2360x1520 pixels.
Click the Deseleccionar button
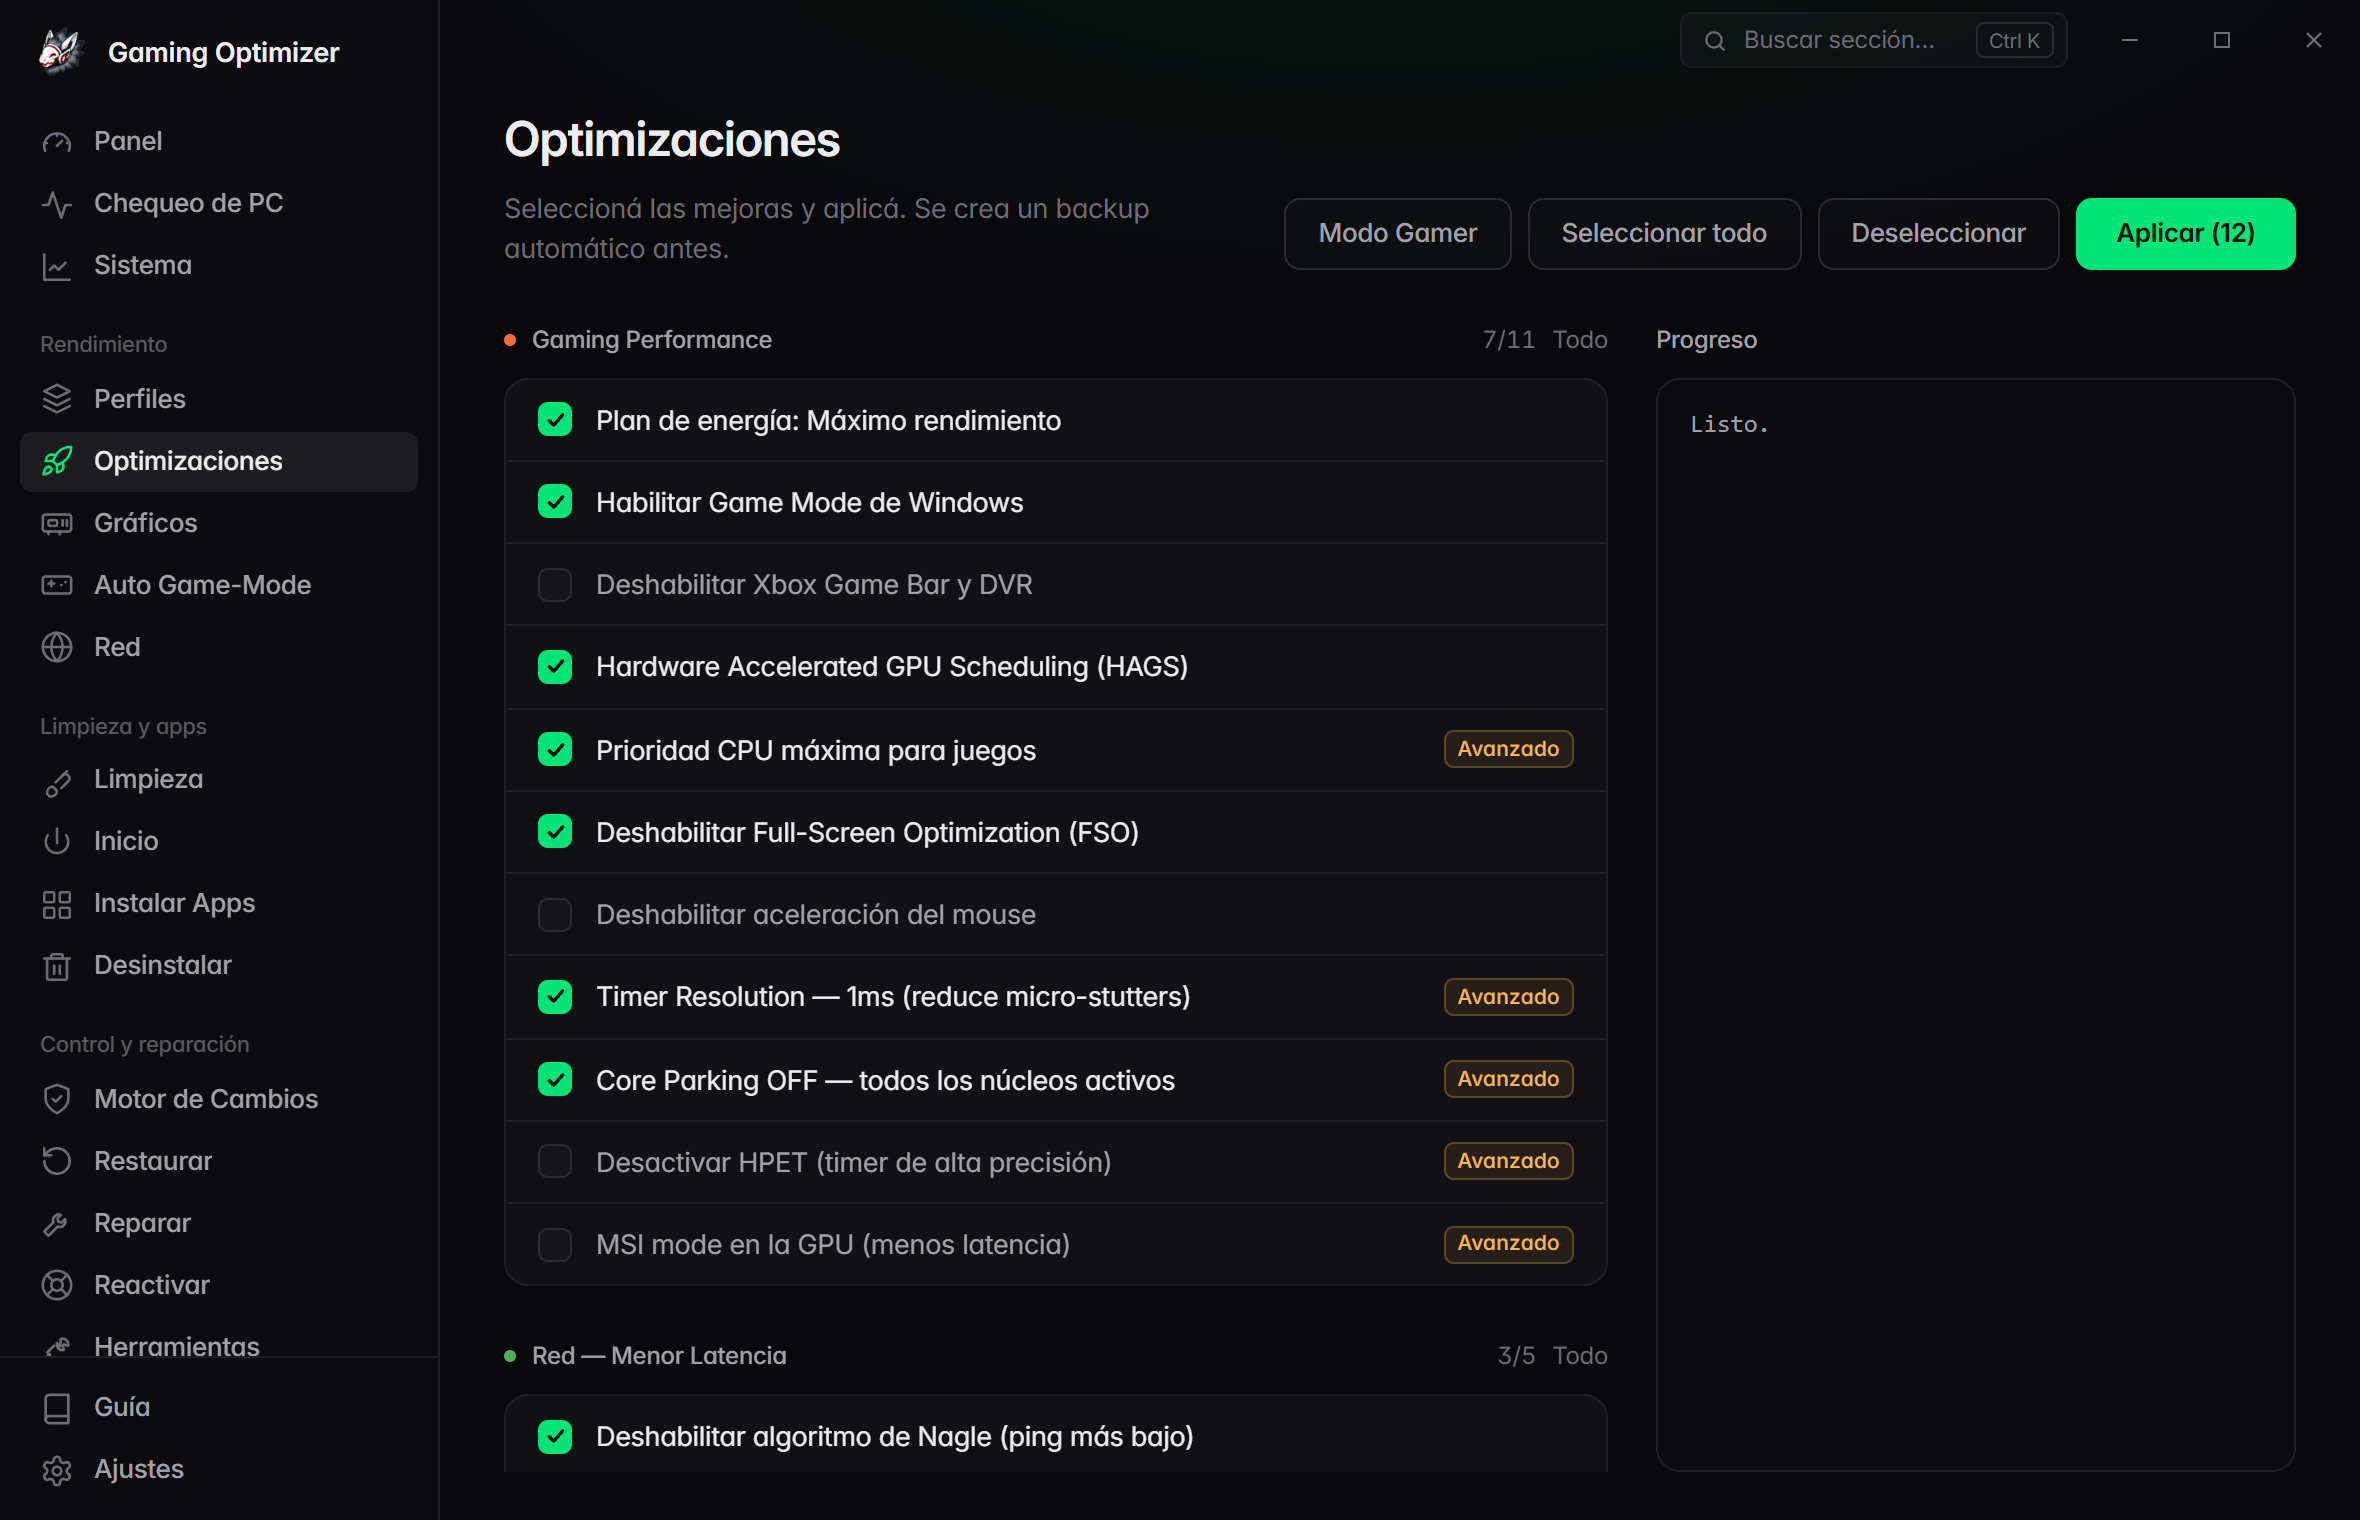click(1938, 234)
